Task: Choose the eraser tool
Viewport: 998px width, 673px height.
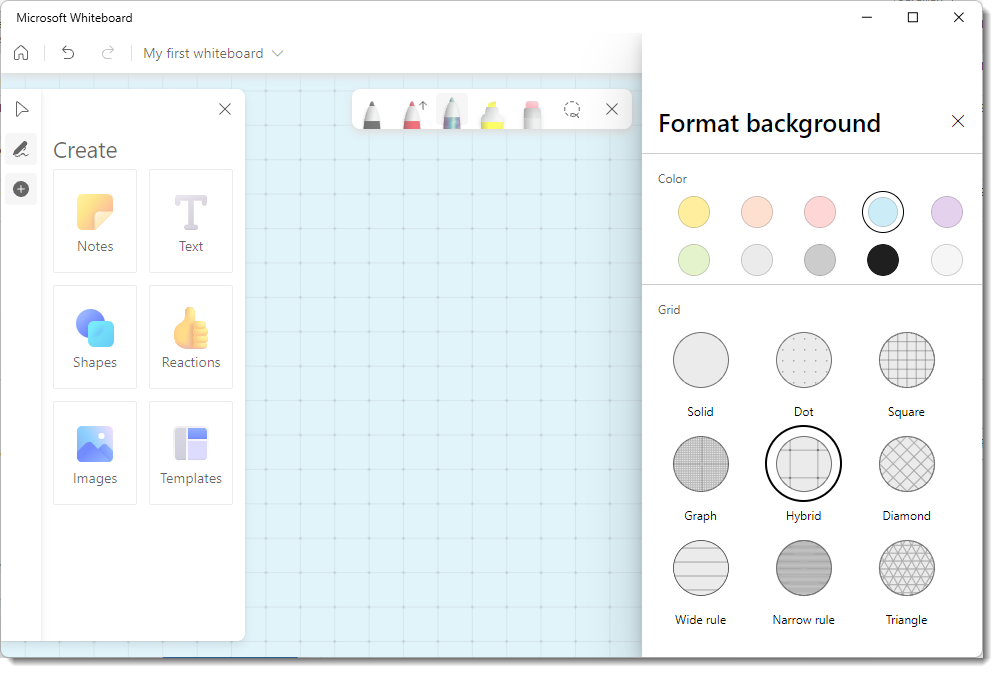Action: coord(532,113)
